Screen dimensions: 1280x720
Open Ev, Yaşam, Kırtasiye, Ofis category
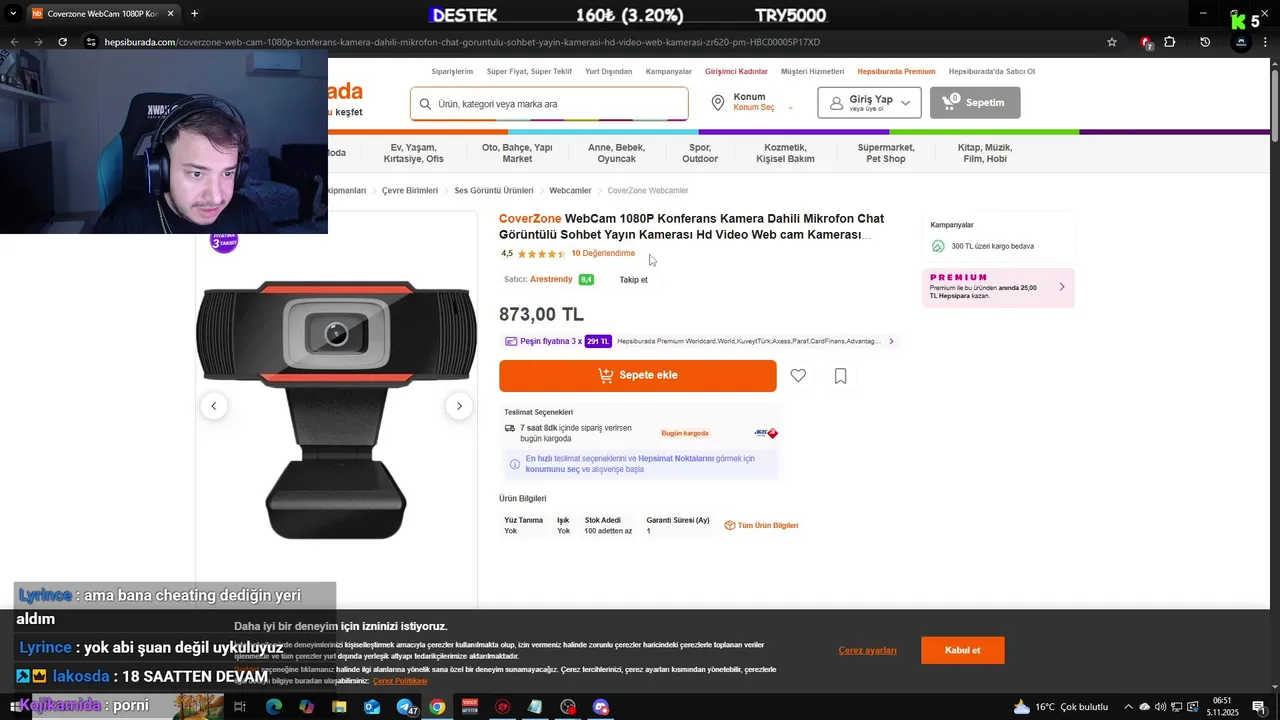pyautogui.click(x=413, y=153)
